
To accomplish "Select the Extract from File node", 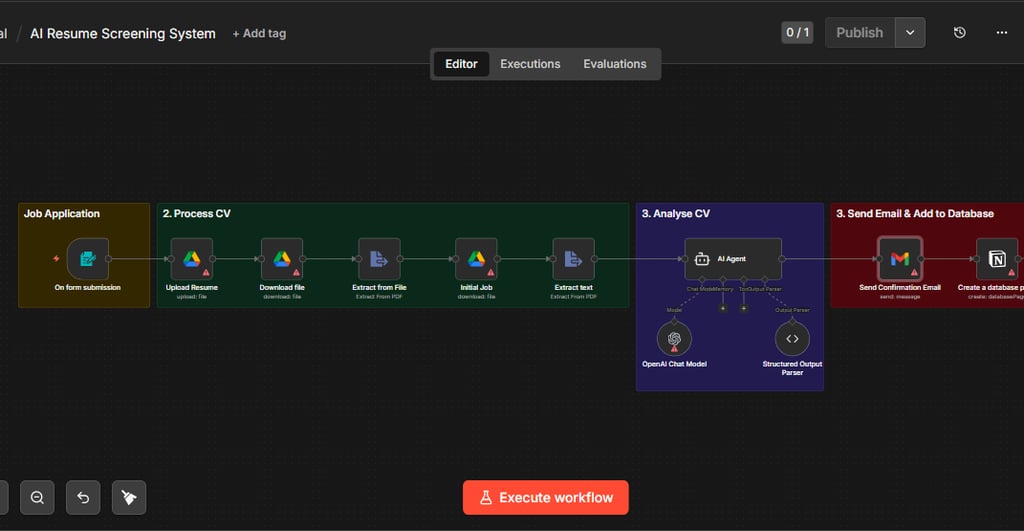I will [379, 259].
